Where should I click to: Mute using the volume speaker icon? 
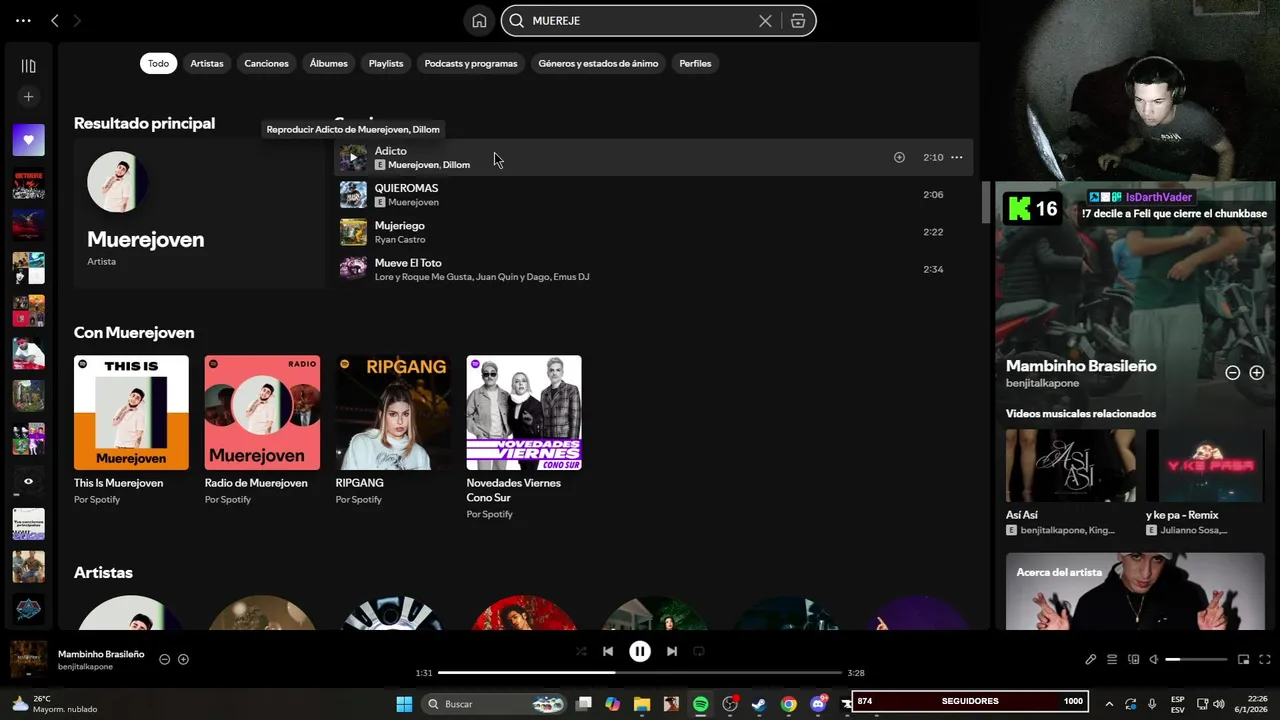[x=1154, y=659]
